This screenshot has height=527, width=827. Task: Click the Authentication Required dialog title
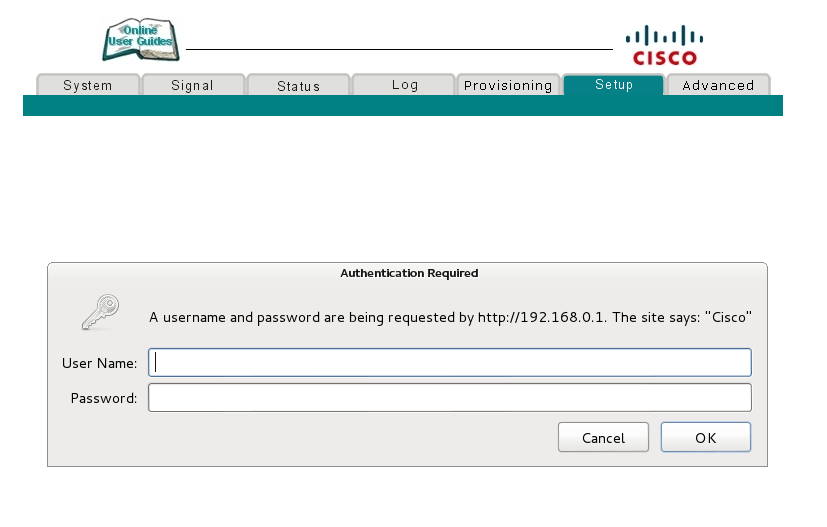click(409, 273)
